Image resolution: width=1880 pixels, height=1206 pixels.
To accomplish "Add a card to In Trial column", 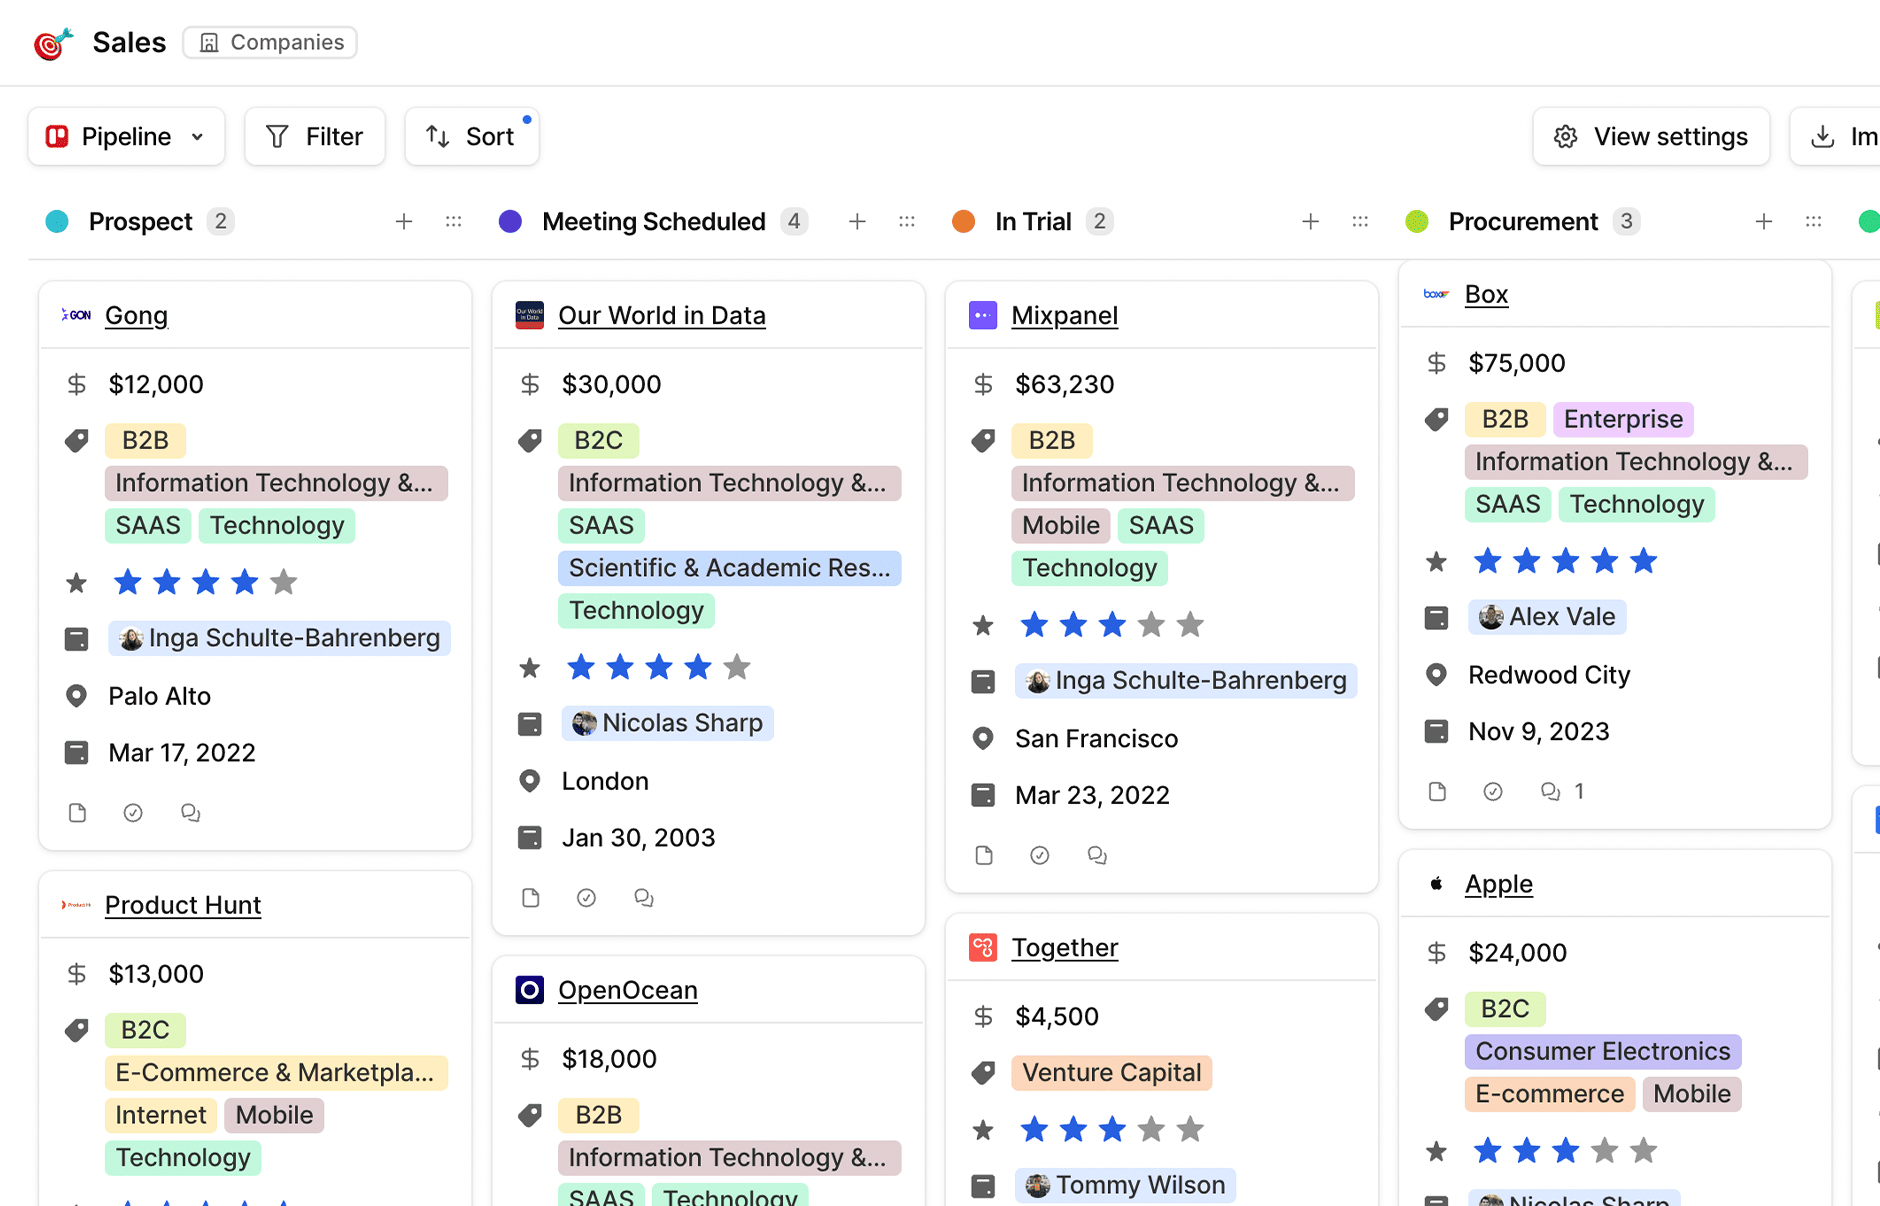I will (1311, 221).
